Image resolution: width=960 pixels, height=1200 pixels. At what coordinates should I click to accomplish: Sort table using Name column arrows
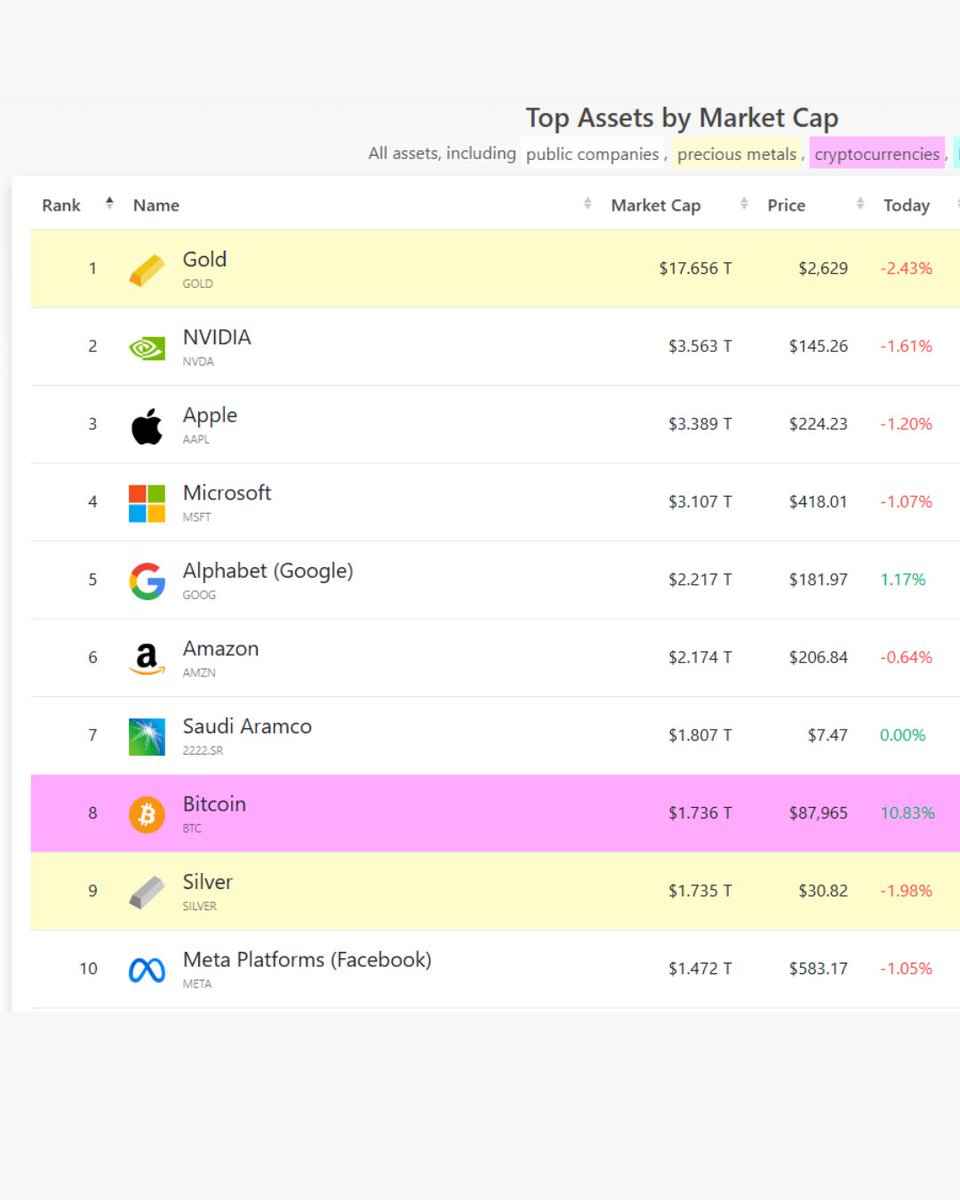click(x=587, y=204)
